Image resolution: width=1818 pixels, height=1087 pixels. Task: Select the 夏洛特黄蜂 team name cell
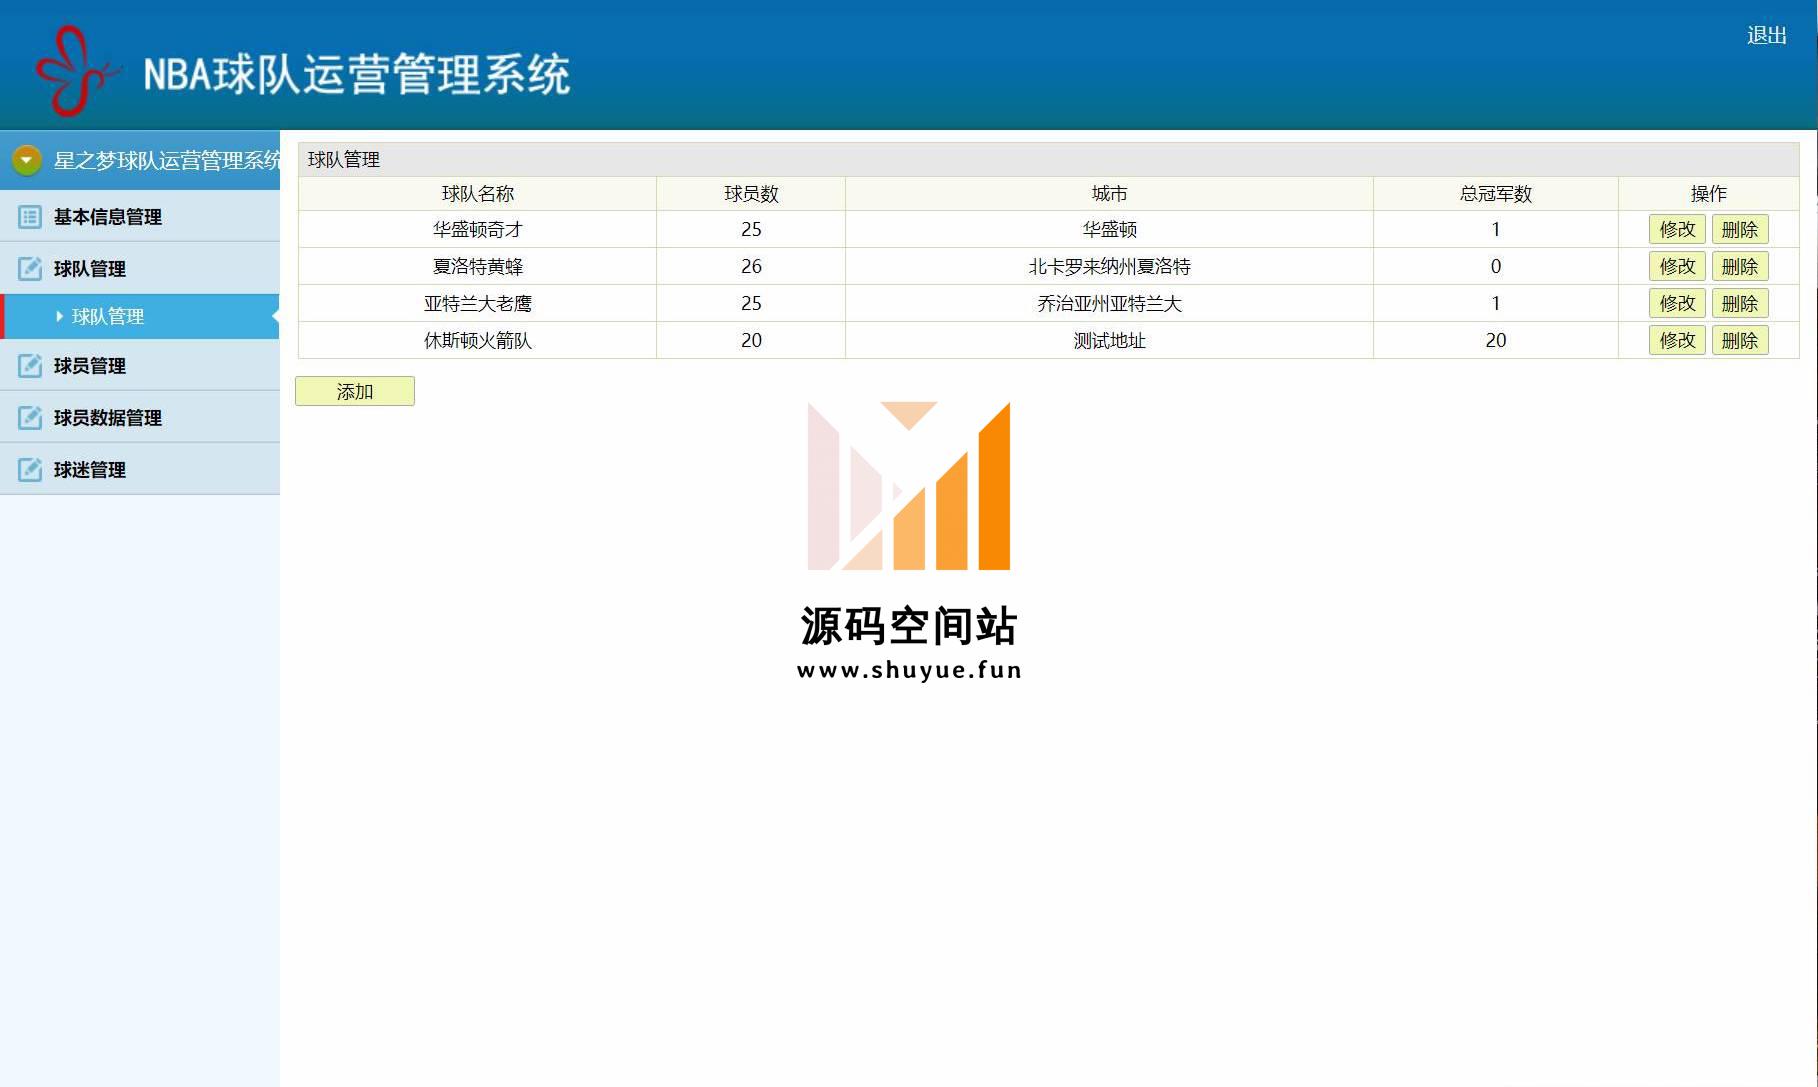coord(477,266)
